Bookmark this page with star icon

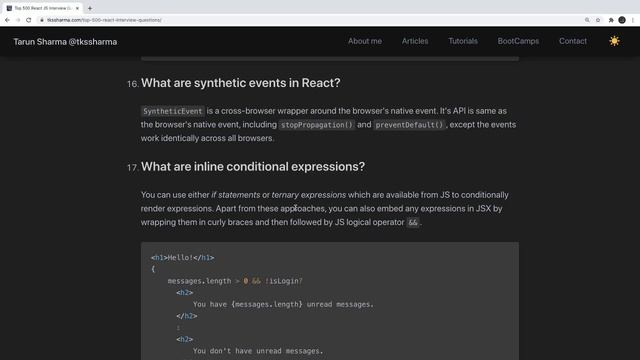[598, 20]
